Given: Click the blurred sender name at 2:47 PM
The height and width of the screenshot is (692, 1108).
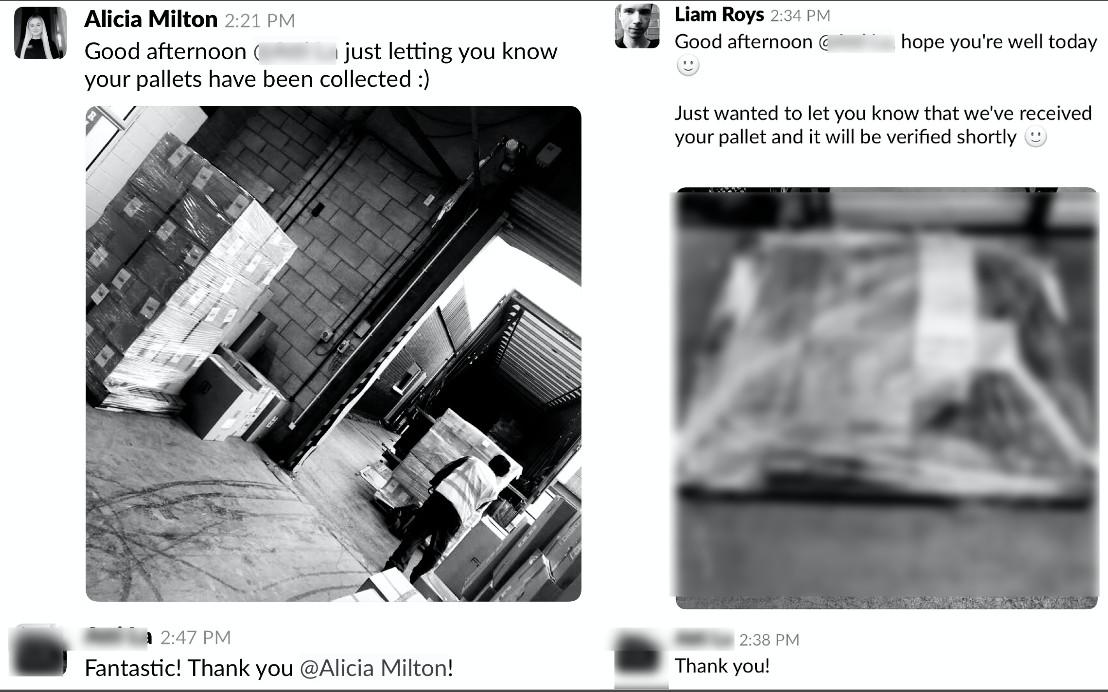Looking at the screenshot, I should tap(117, 637).
